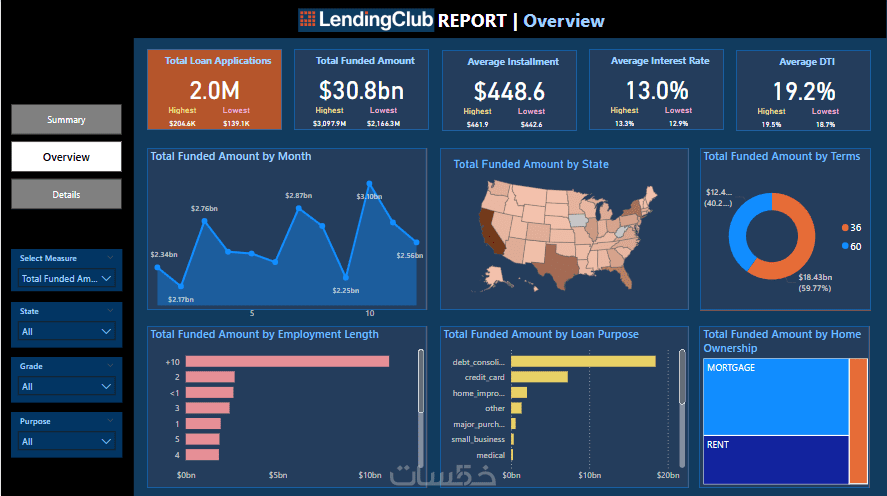The width and height of the screenshot is (887, 496).
Task: Go to the Details page
Action: [66, 194]
